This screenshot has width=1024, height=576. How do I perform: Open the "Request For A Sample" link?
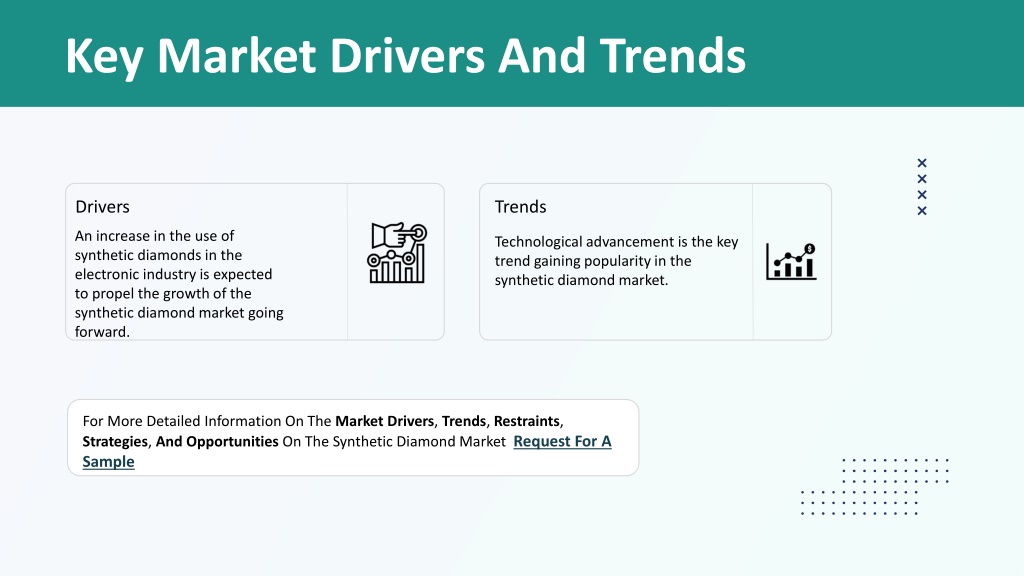pos(562,441)
